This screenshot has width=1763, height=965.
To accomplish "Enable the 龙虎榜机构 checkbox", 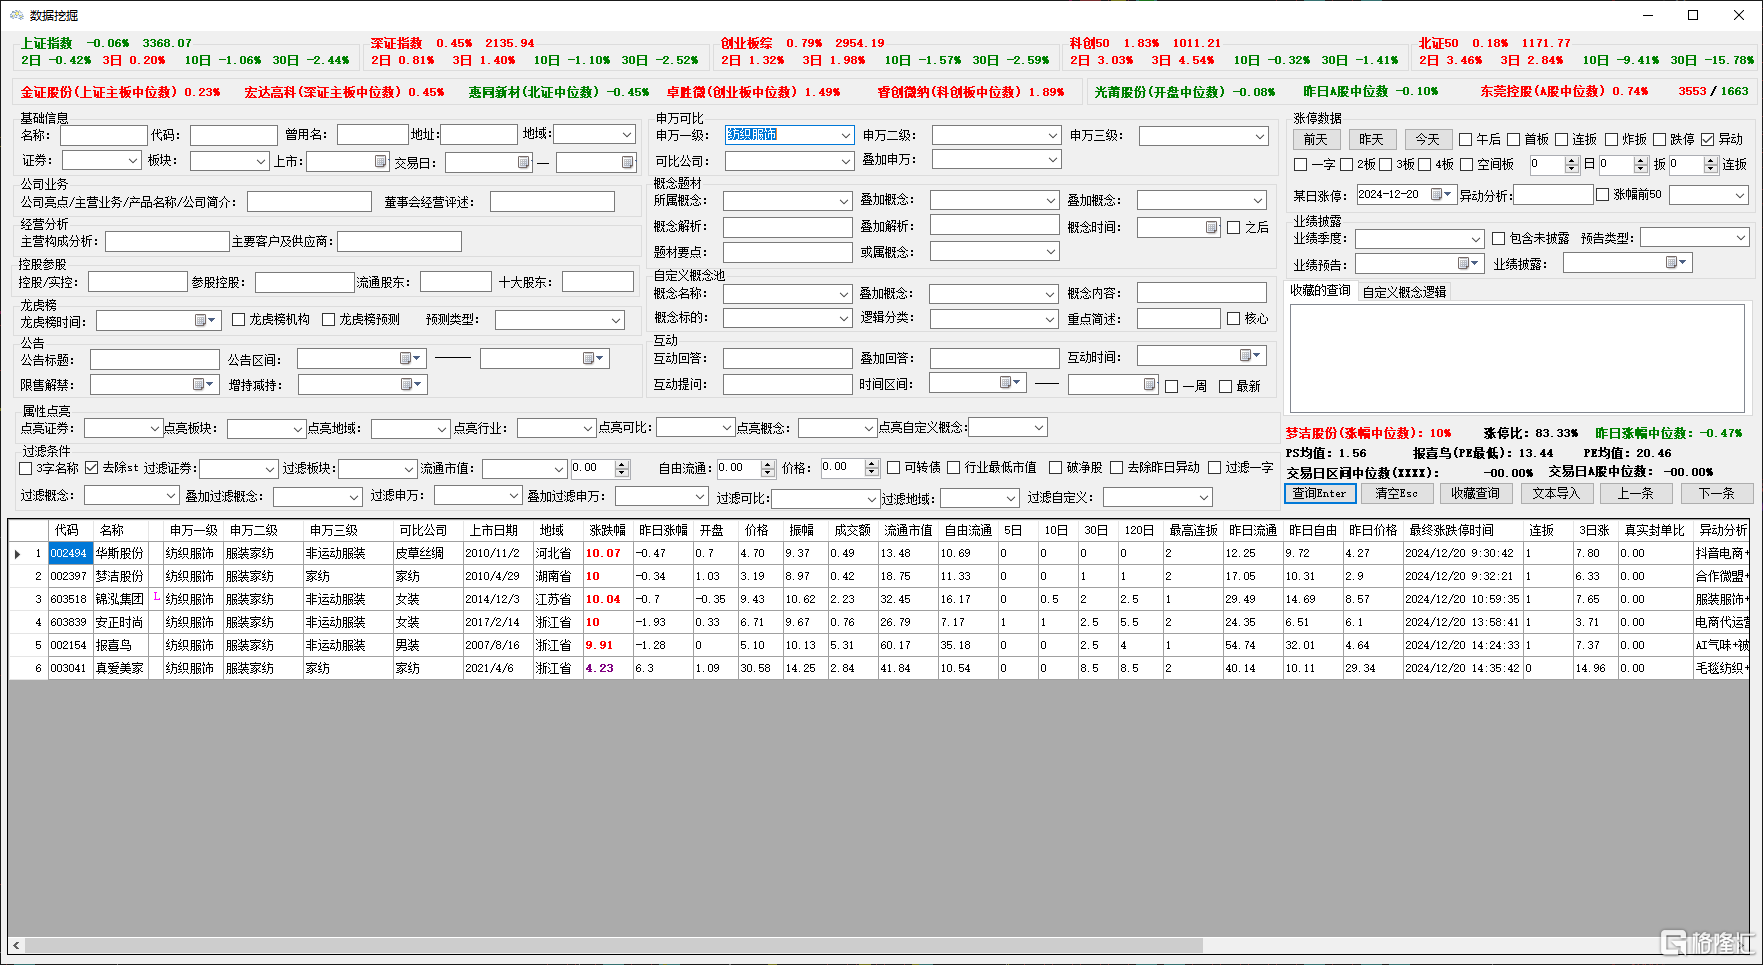I will (x=239, y=320).
